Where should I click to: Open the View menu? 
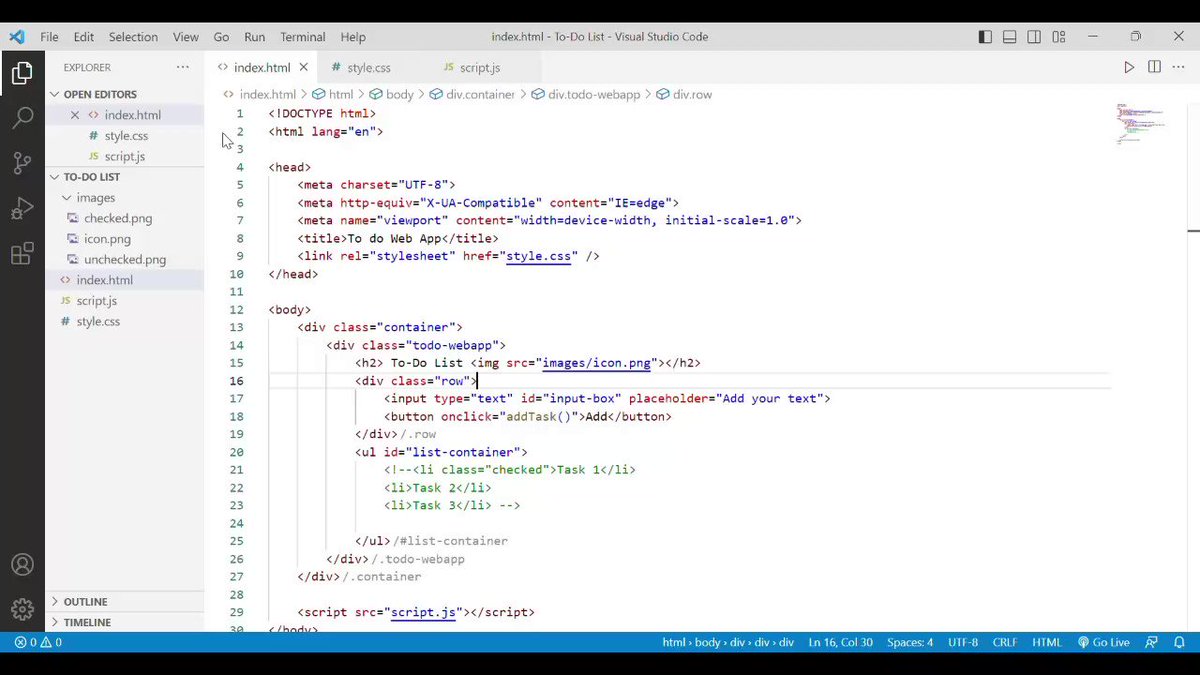click(x=185, y=37)
